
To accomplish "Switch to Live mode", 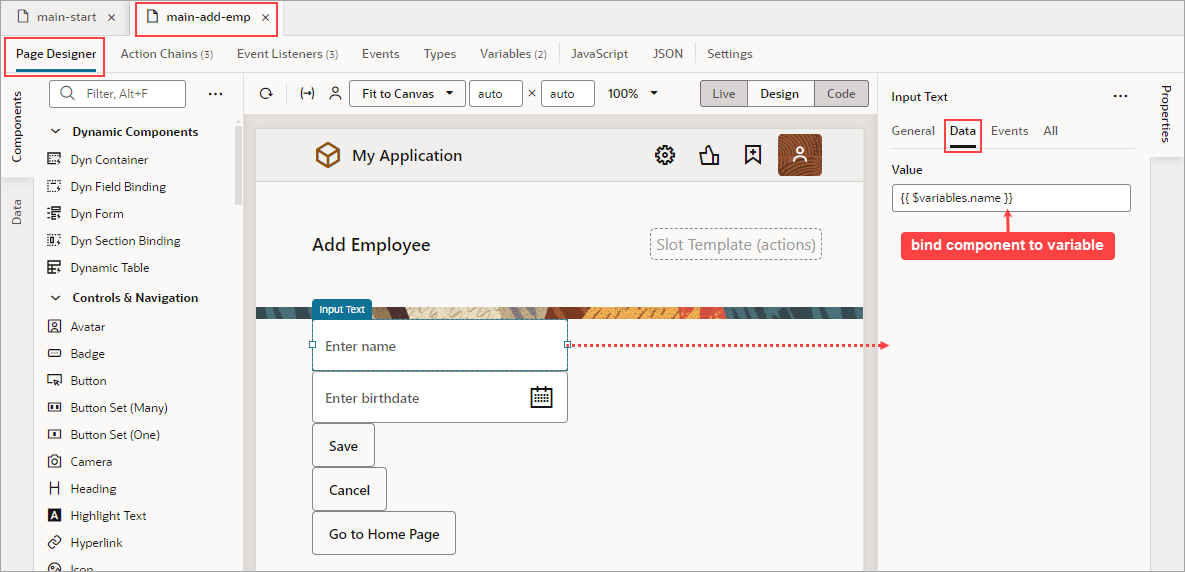I will click(x=724, y=94).
